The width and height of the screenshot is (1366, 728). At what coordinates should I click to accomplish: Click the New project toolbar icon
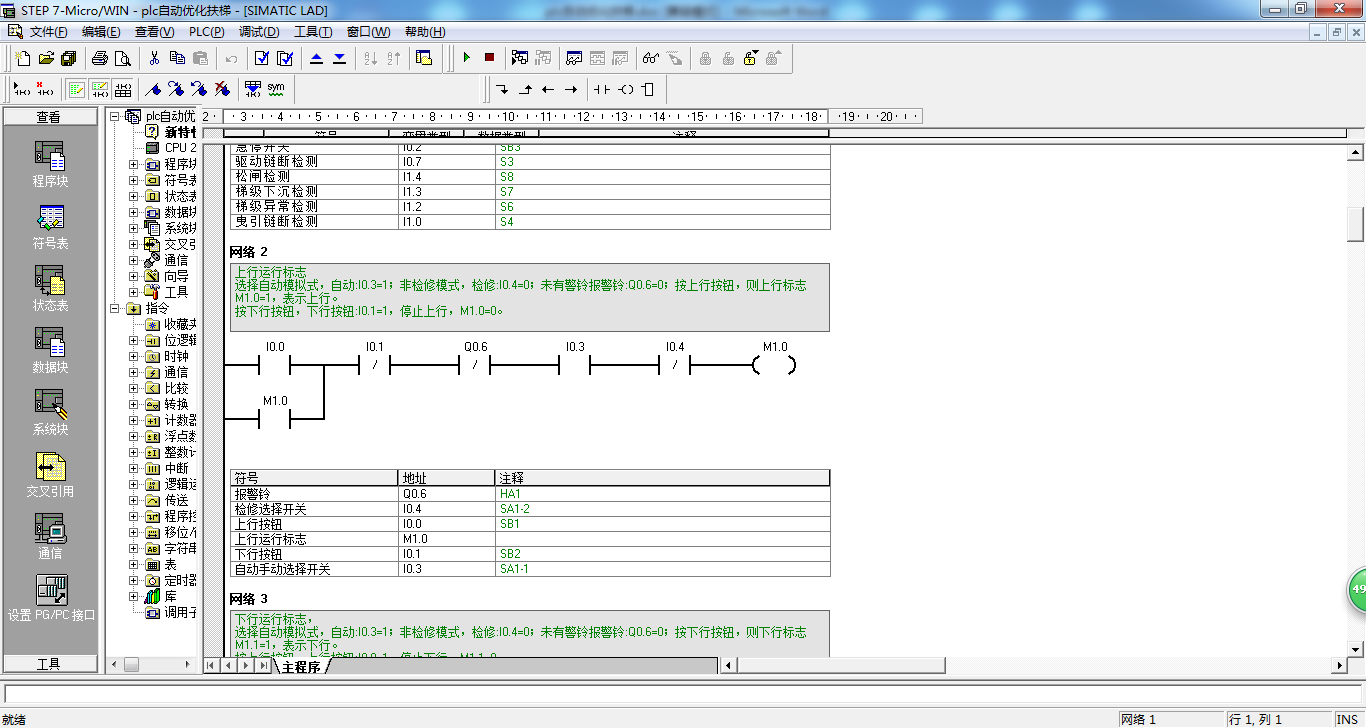(x=22, y=58)
